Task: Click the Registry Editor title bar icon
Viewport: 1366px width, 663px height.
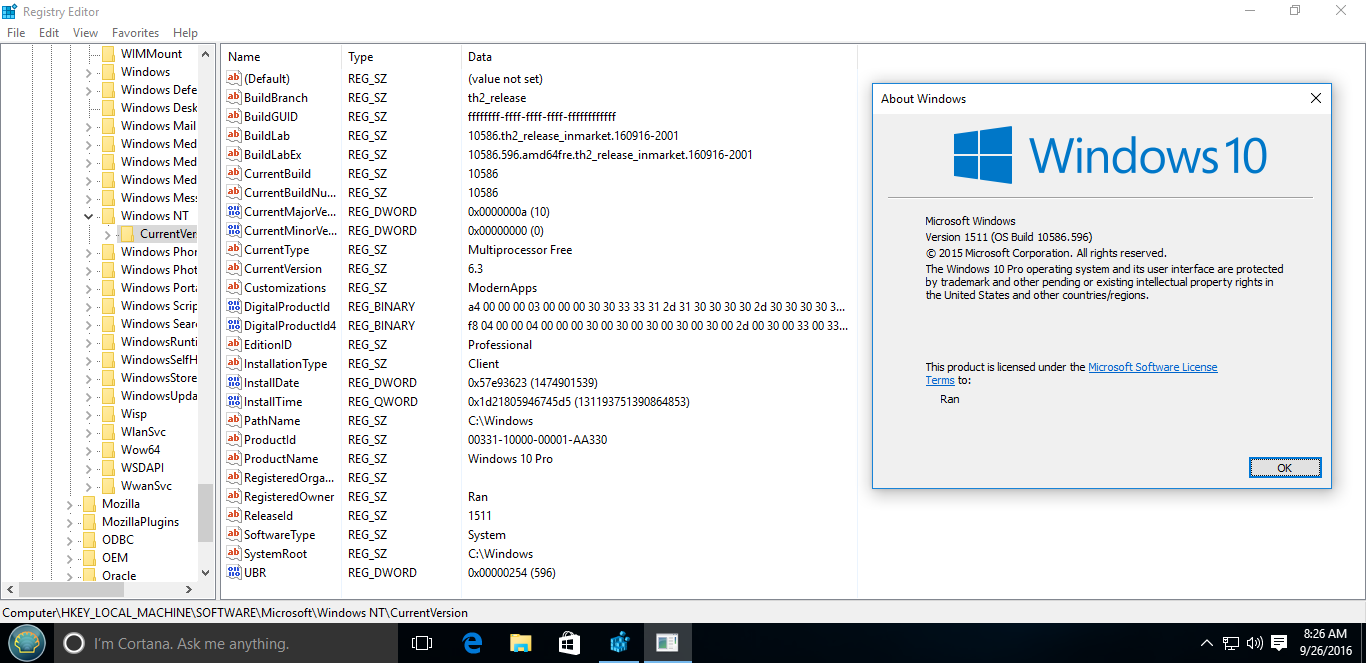Action: point(9,10)
